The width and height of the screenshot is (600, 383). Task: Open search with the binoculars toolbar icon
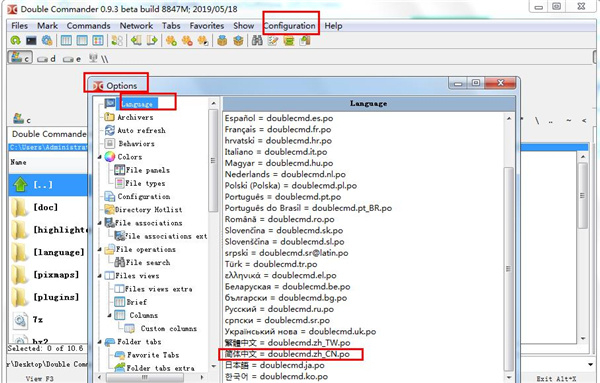click(257, 40)
